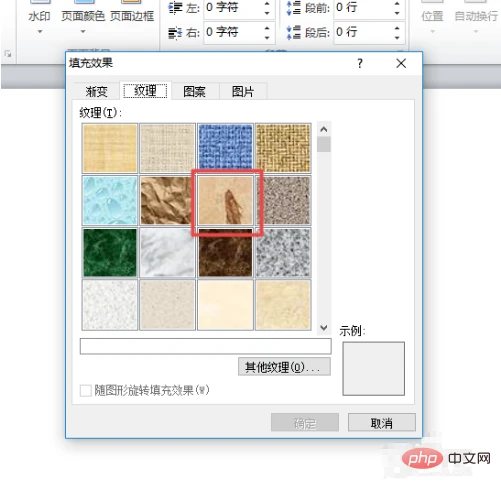Select the green marble texture

tap(110, 253)
